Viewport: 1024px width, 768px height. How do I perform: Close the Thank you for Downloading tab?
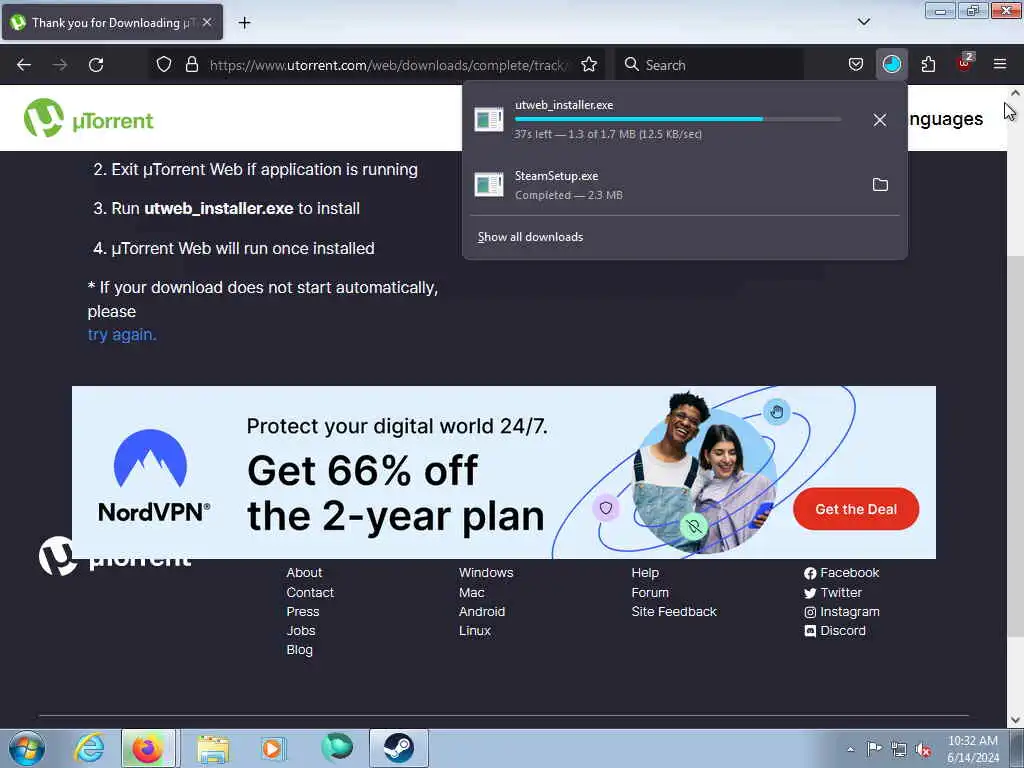click(x=207, y=22)
